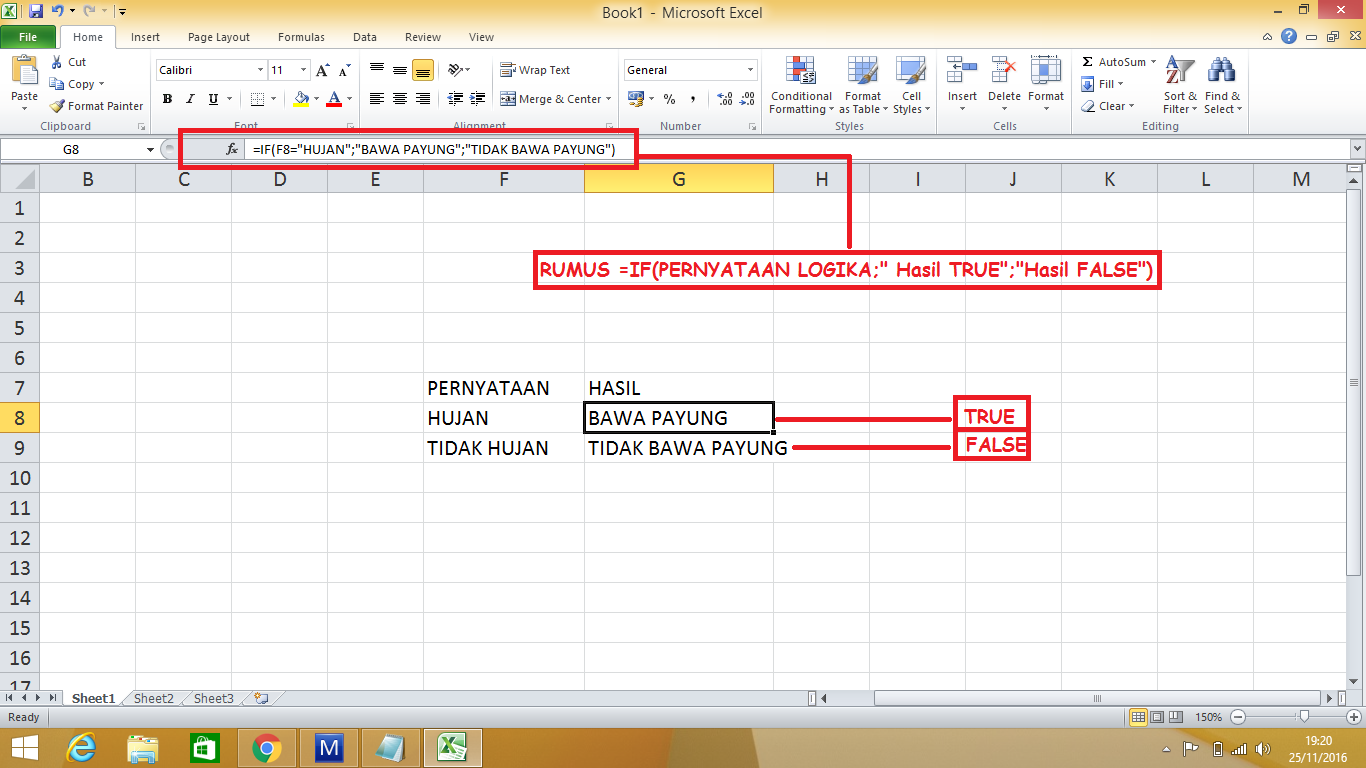Select cell F9 containing TIDAK HUJAN
The height and width of the screenshot is (768, 1366).
pos(504,448)
